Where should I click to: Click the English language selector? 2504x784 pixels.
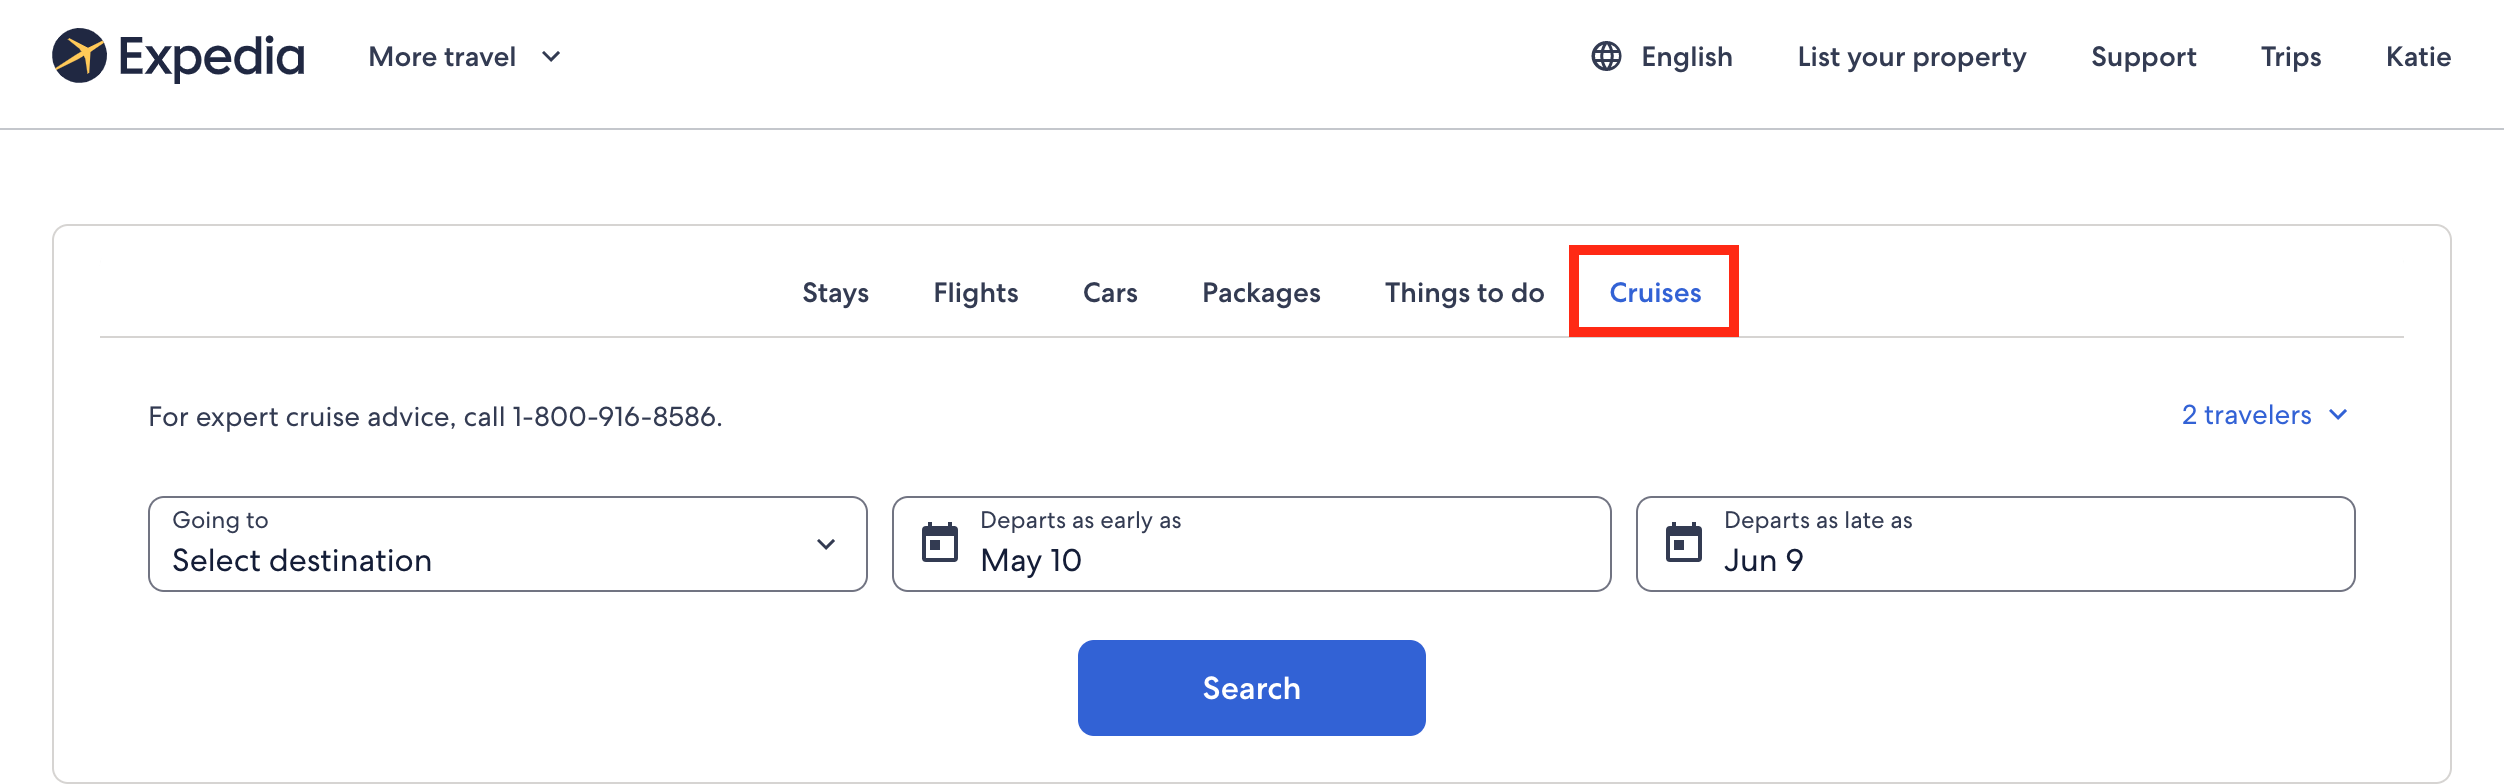pos(1686,57)
